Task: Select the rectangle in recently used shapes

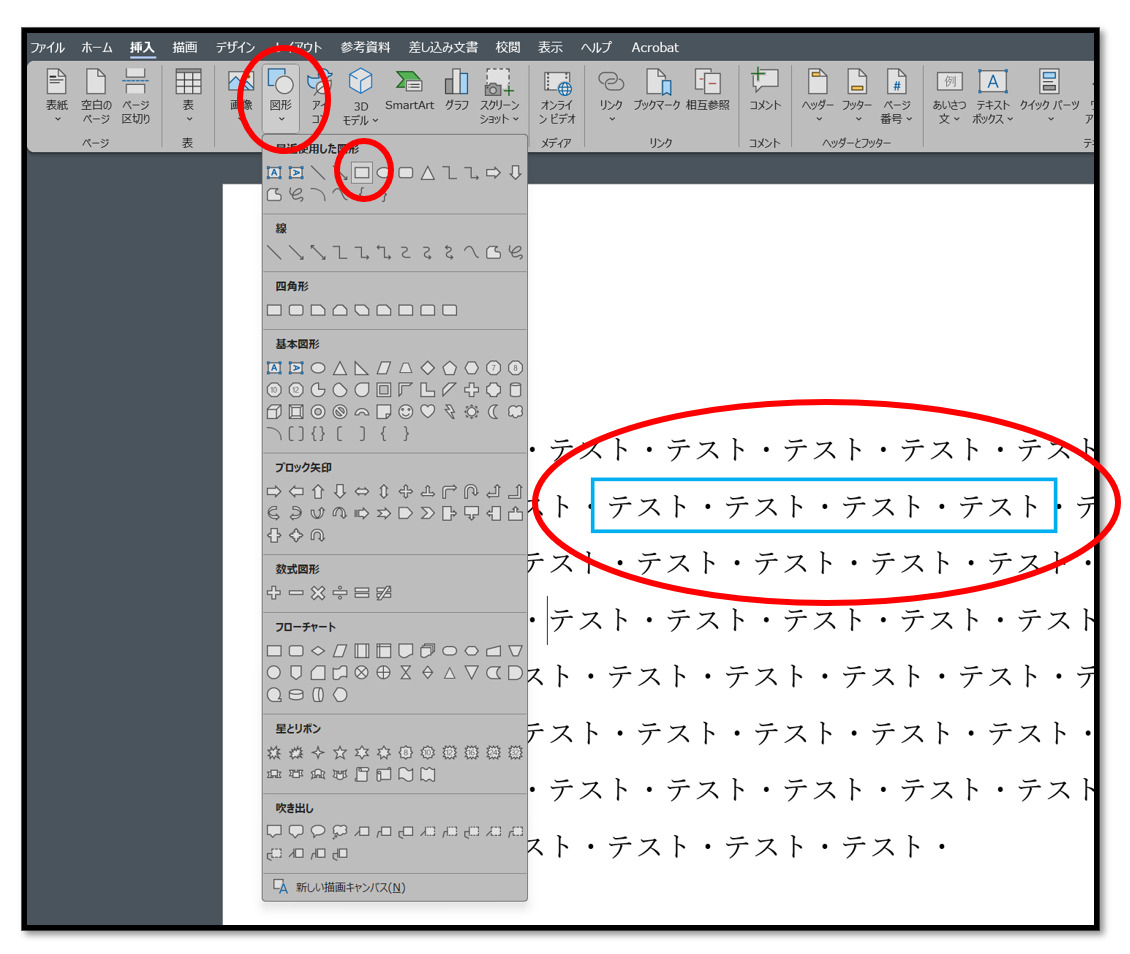Action: click(x=362, y=173)
